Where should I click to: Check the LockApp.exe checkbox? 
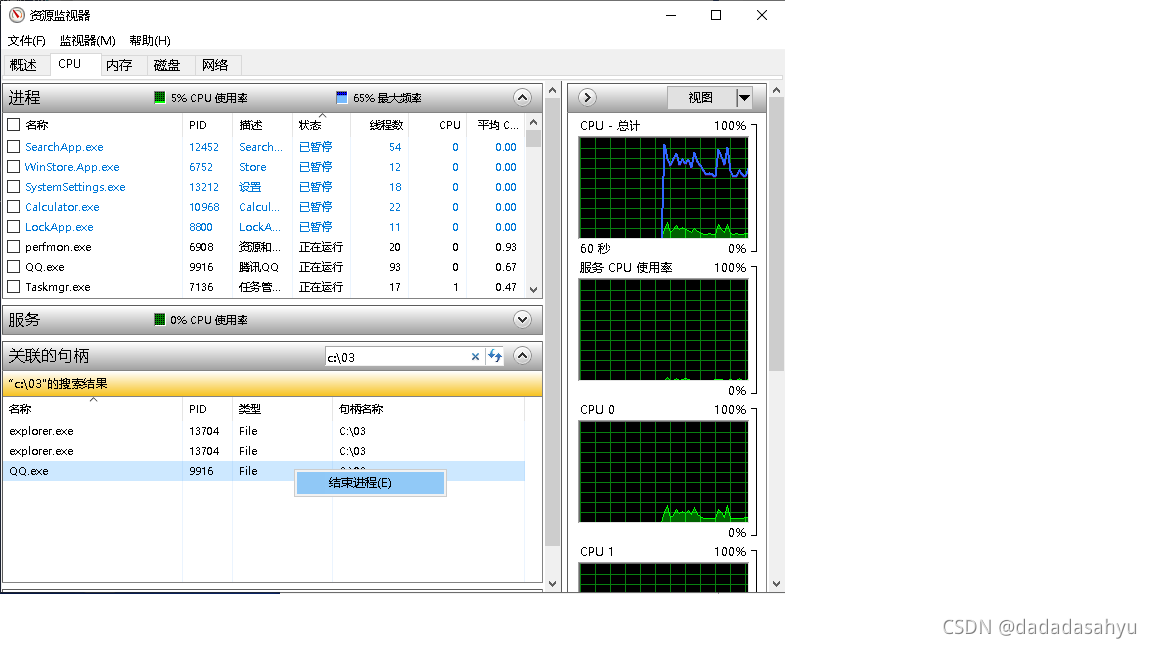[x=13, y=226]
